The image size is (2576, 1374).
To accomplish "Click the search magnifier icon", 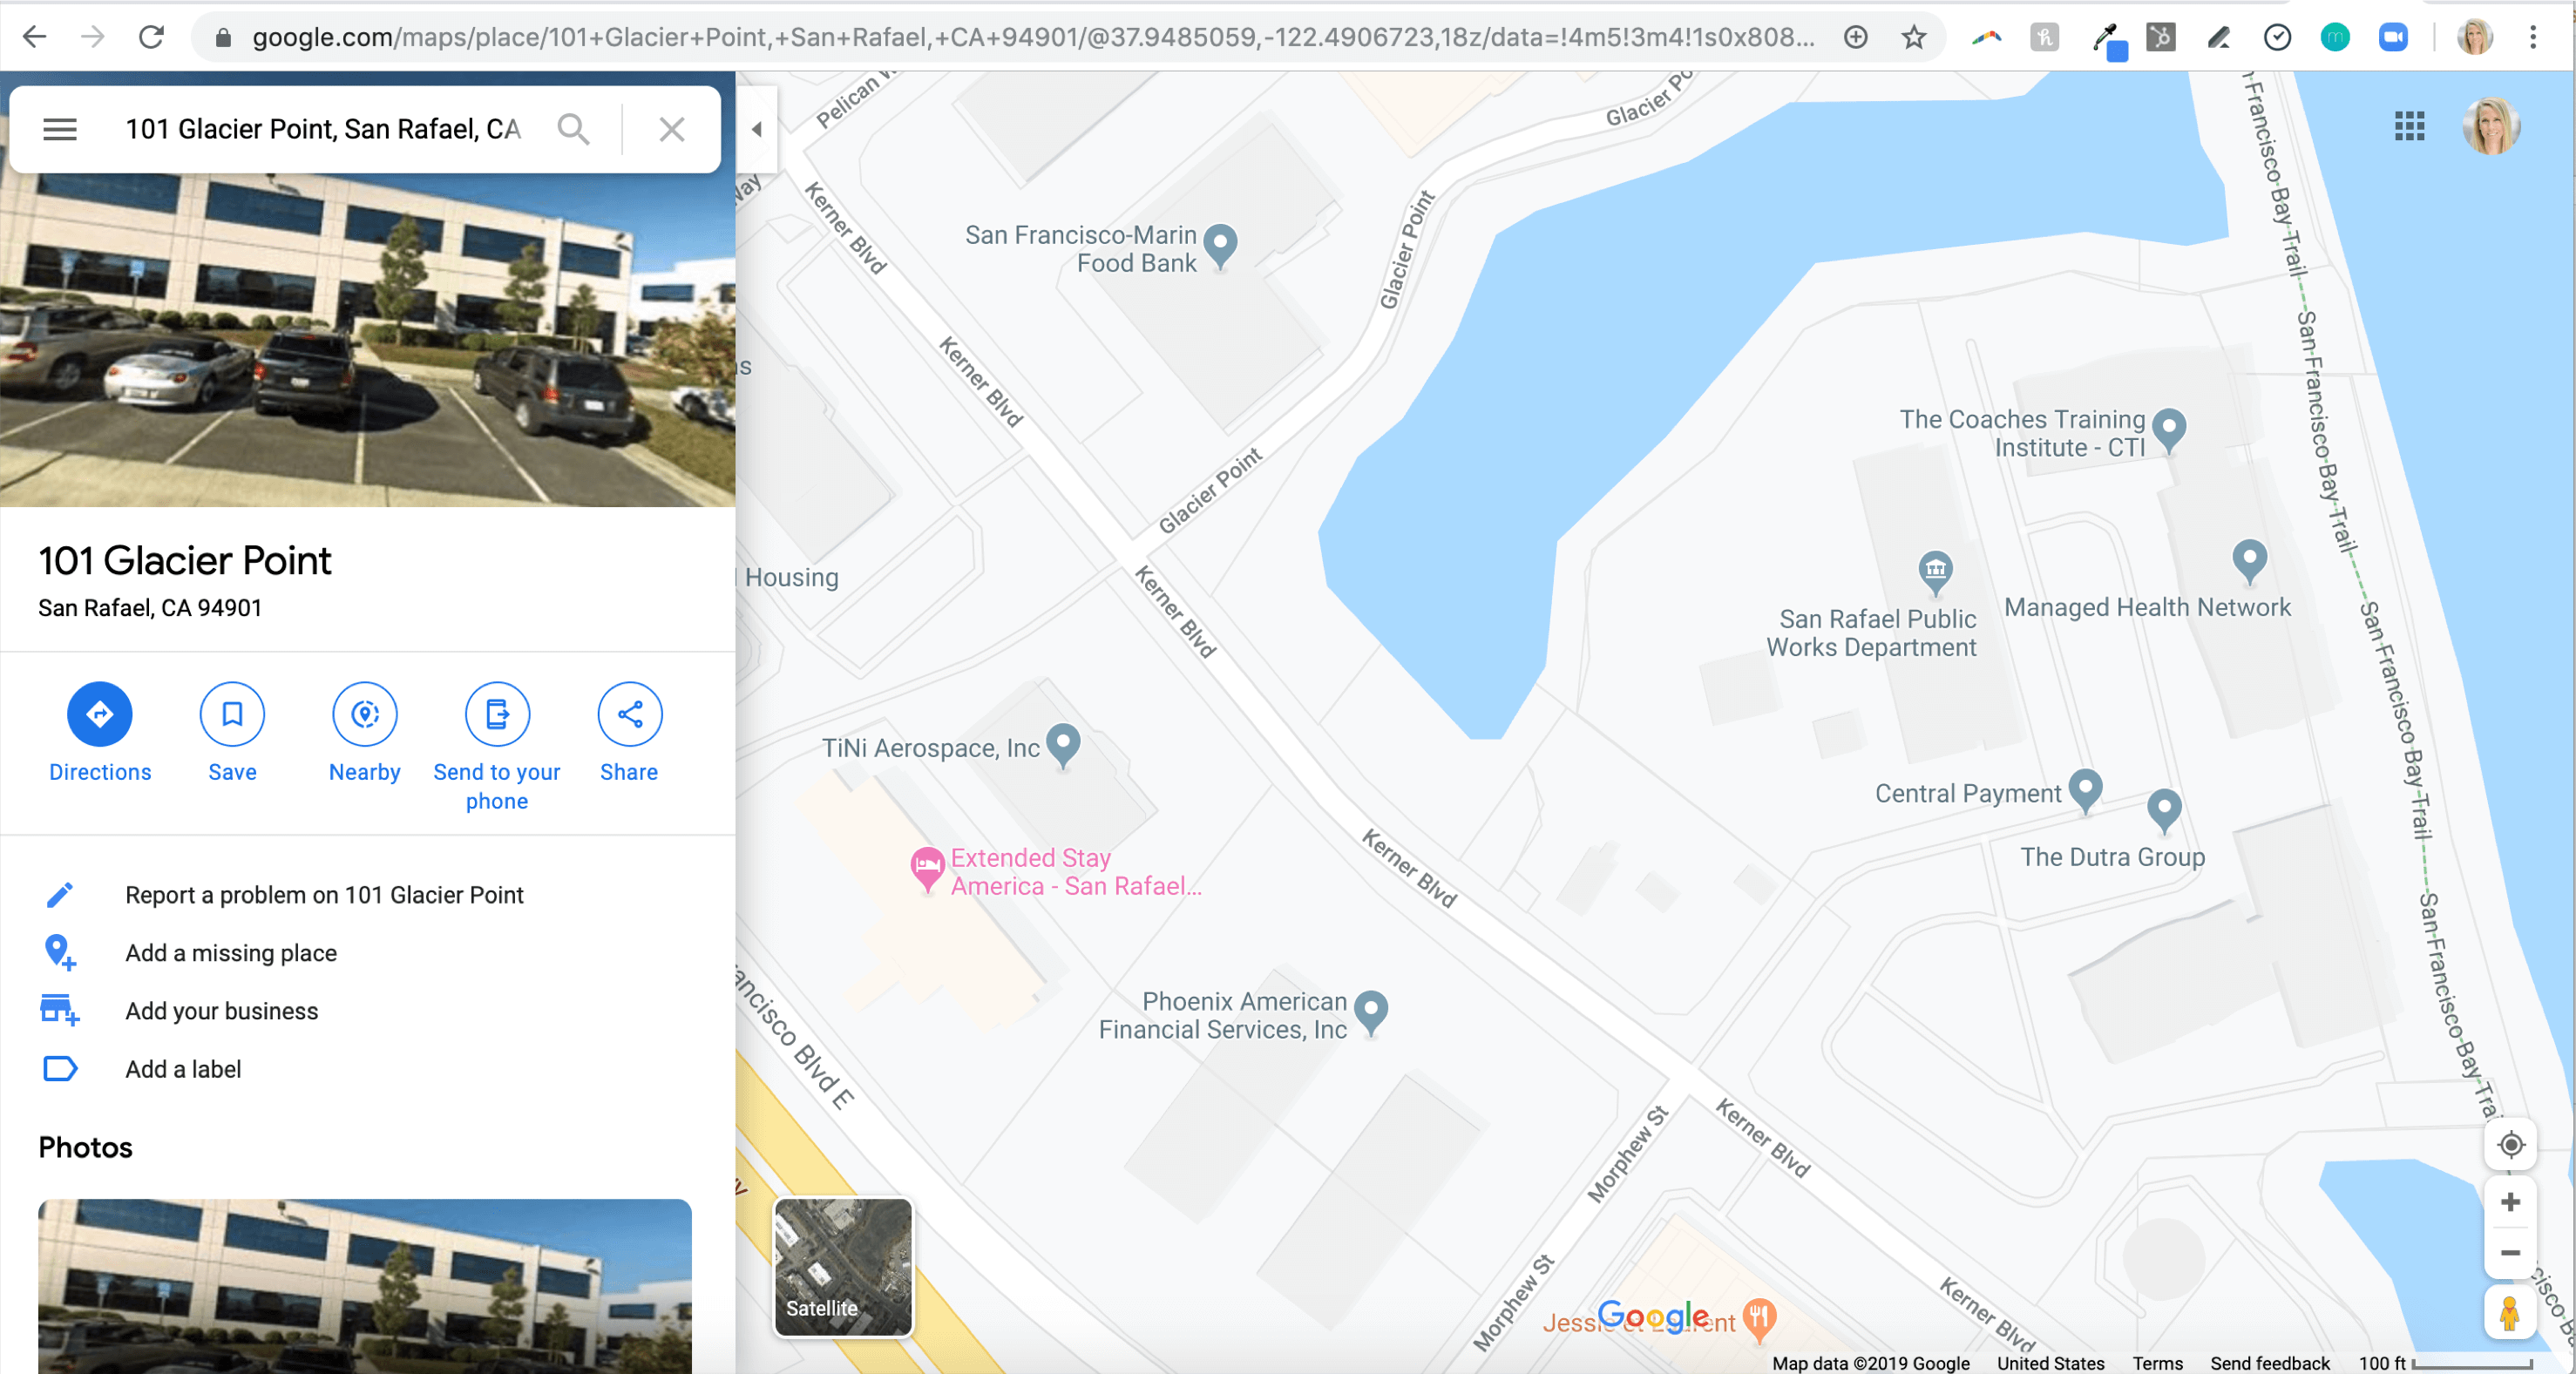I will point(573,129).
